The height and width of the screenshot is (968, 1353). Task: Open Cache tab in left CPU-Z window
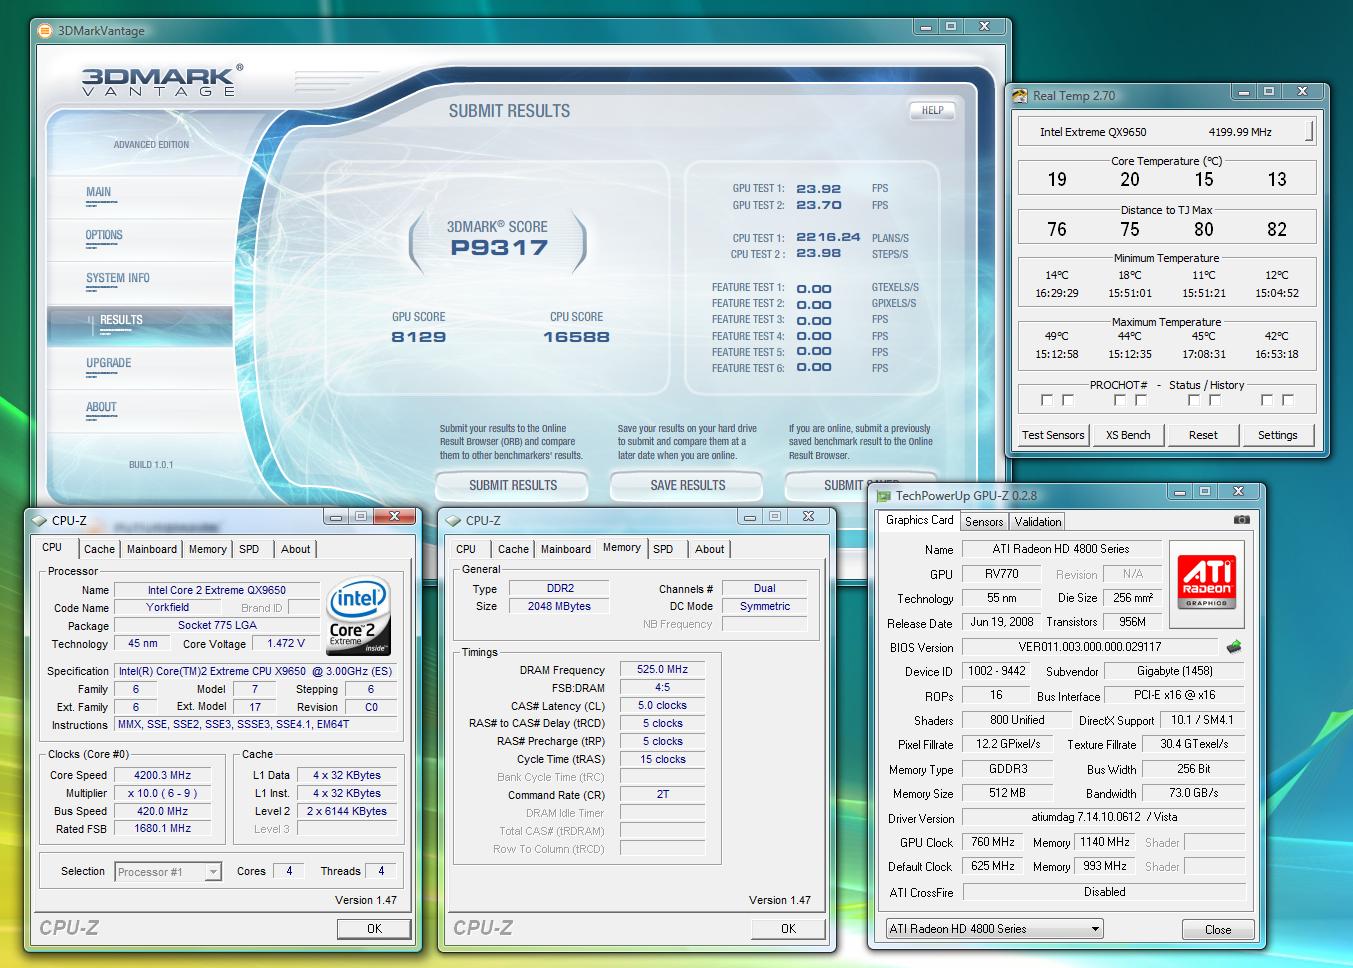[99, 549]
